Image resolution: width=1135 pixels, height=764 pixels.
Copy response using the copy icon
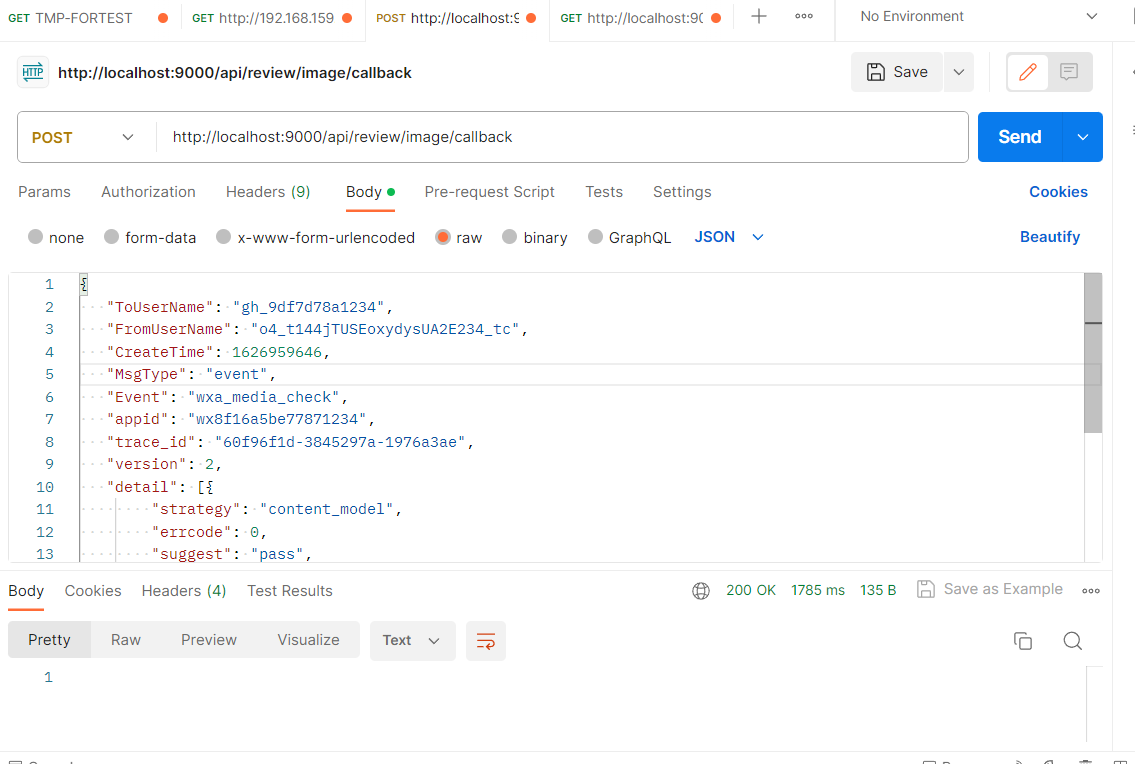pyautogui.click(x=1022, y=641)
